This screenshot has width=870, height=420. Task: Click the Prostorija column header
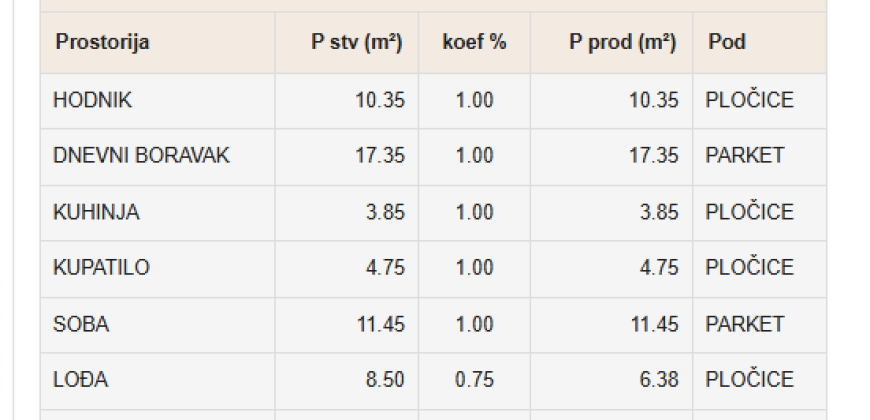coord(102,42)
